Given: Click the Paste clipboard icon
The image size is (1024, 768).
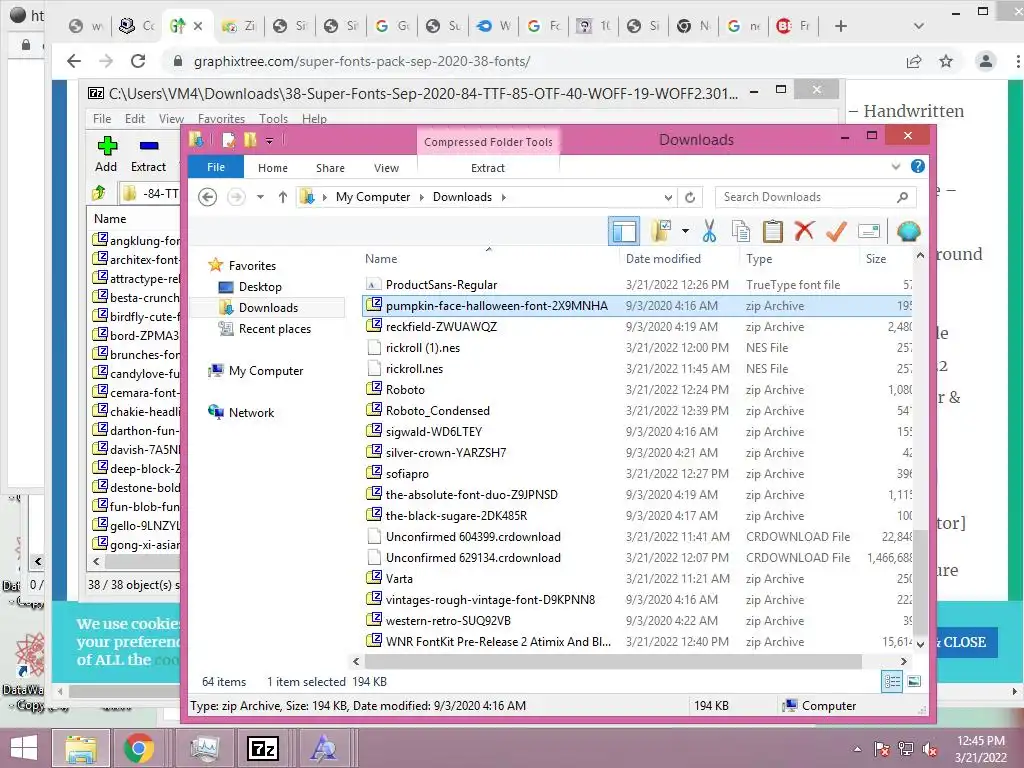Looking at the screenshot, I should pos(773,231).
